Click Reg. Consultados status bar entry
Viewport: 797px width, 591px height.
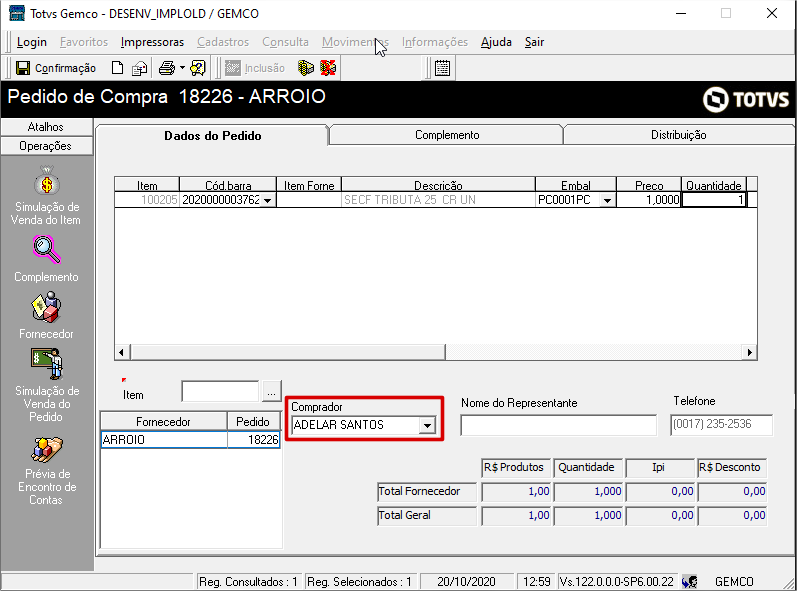(249, 582)
